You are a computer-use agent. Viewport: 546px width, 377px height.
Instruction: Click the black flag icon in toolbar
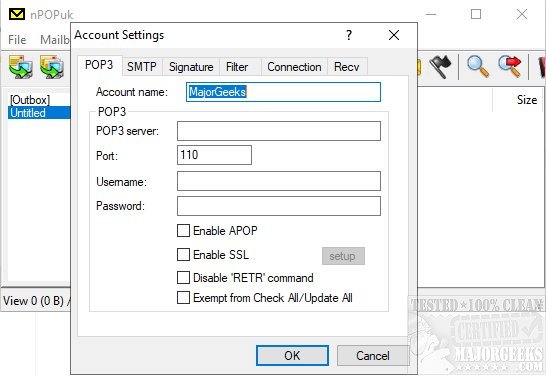440,66
